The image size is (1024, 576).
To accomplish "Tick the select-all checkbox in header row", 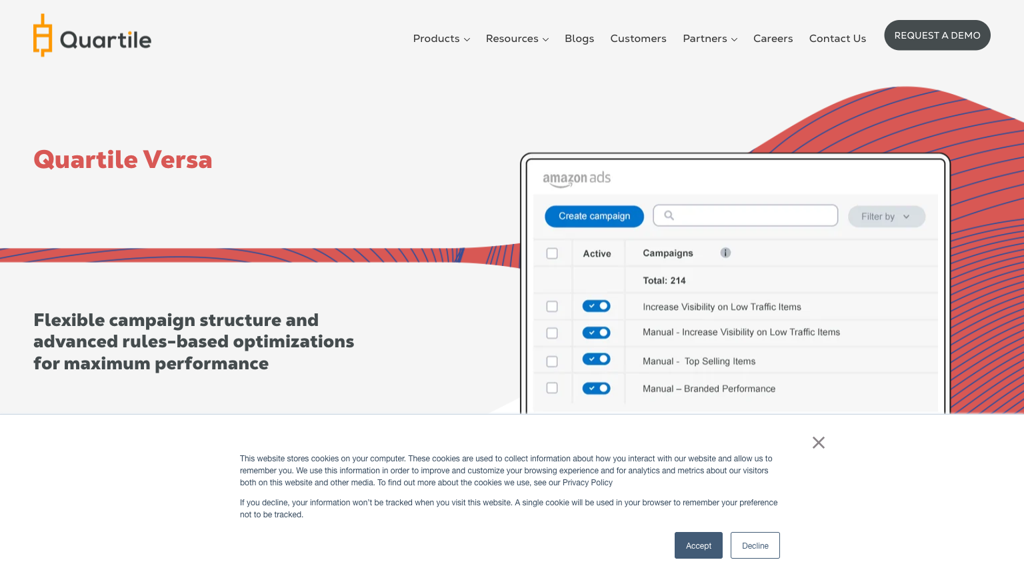I will 552,254.
